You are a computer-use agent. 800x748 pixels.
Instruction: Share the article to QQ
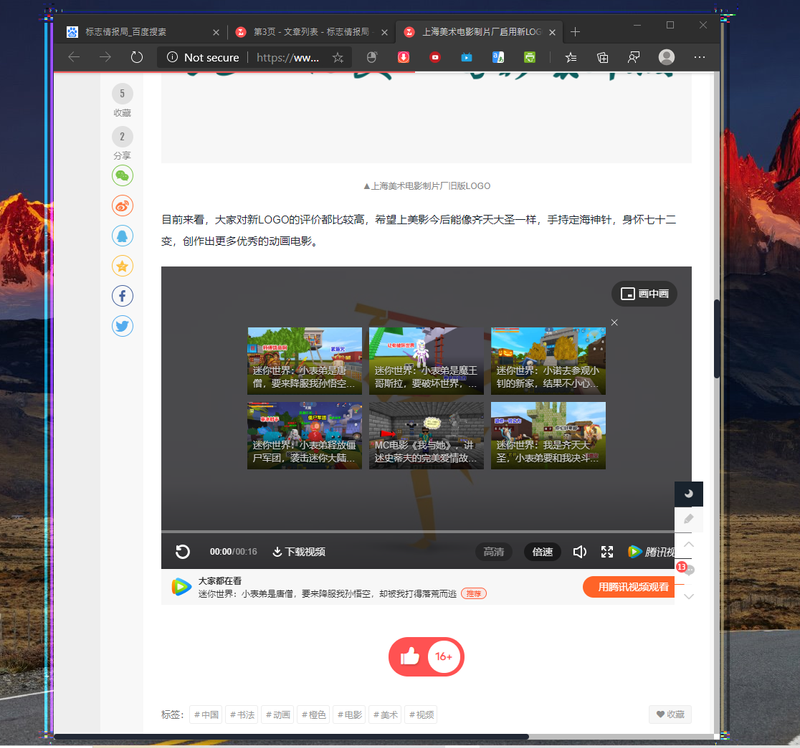[122, 236]
